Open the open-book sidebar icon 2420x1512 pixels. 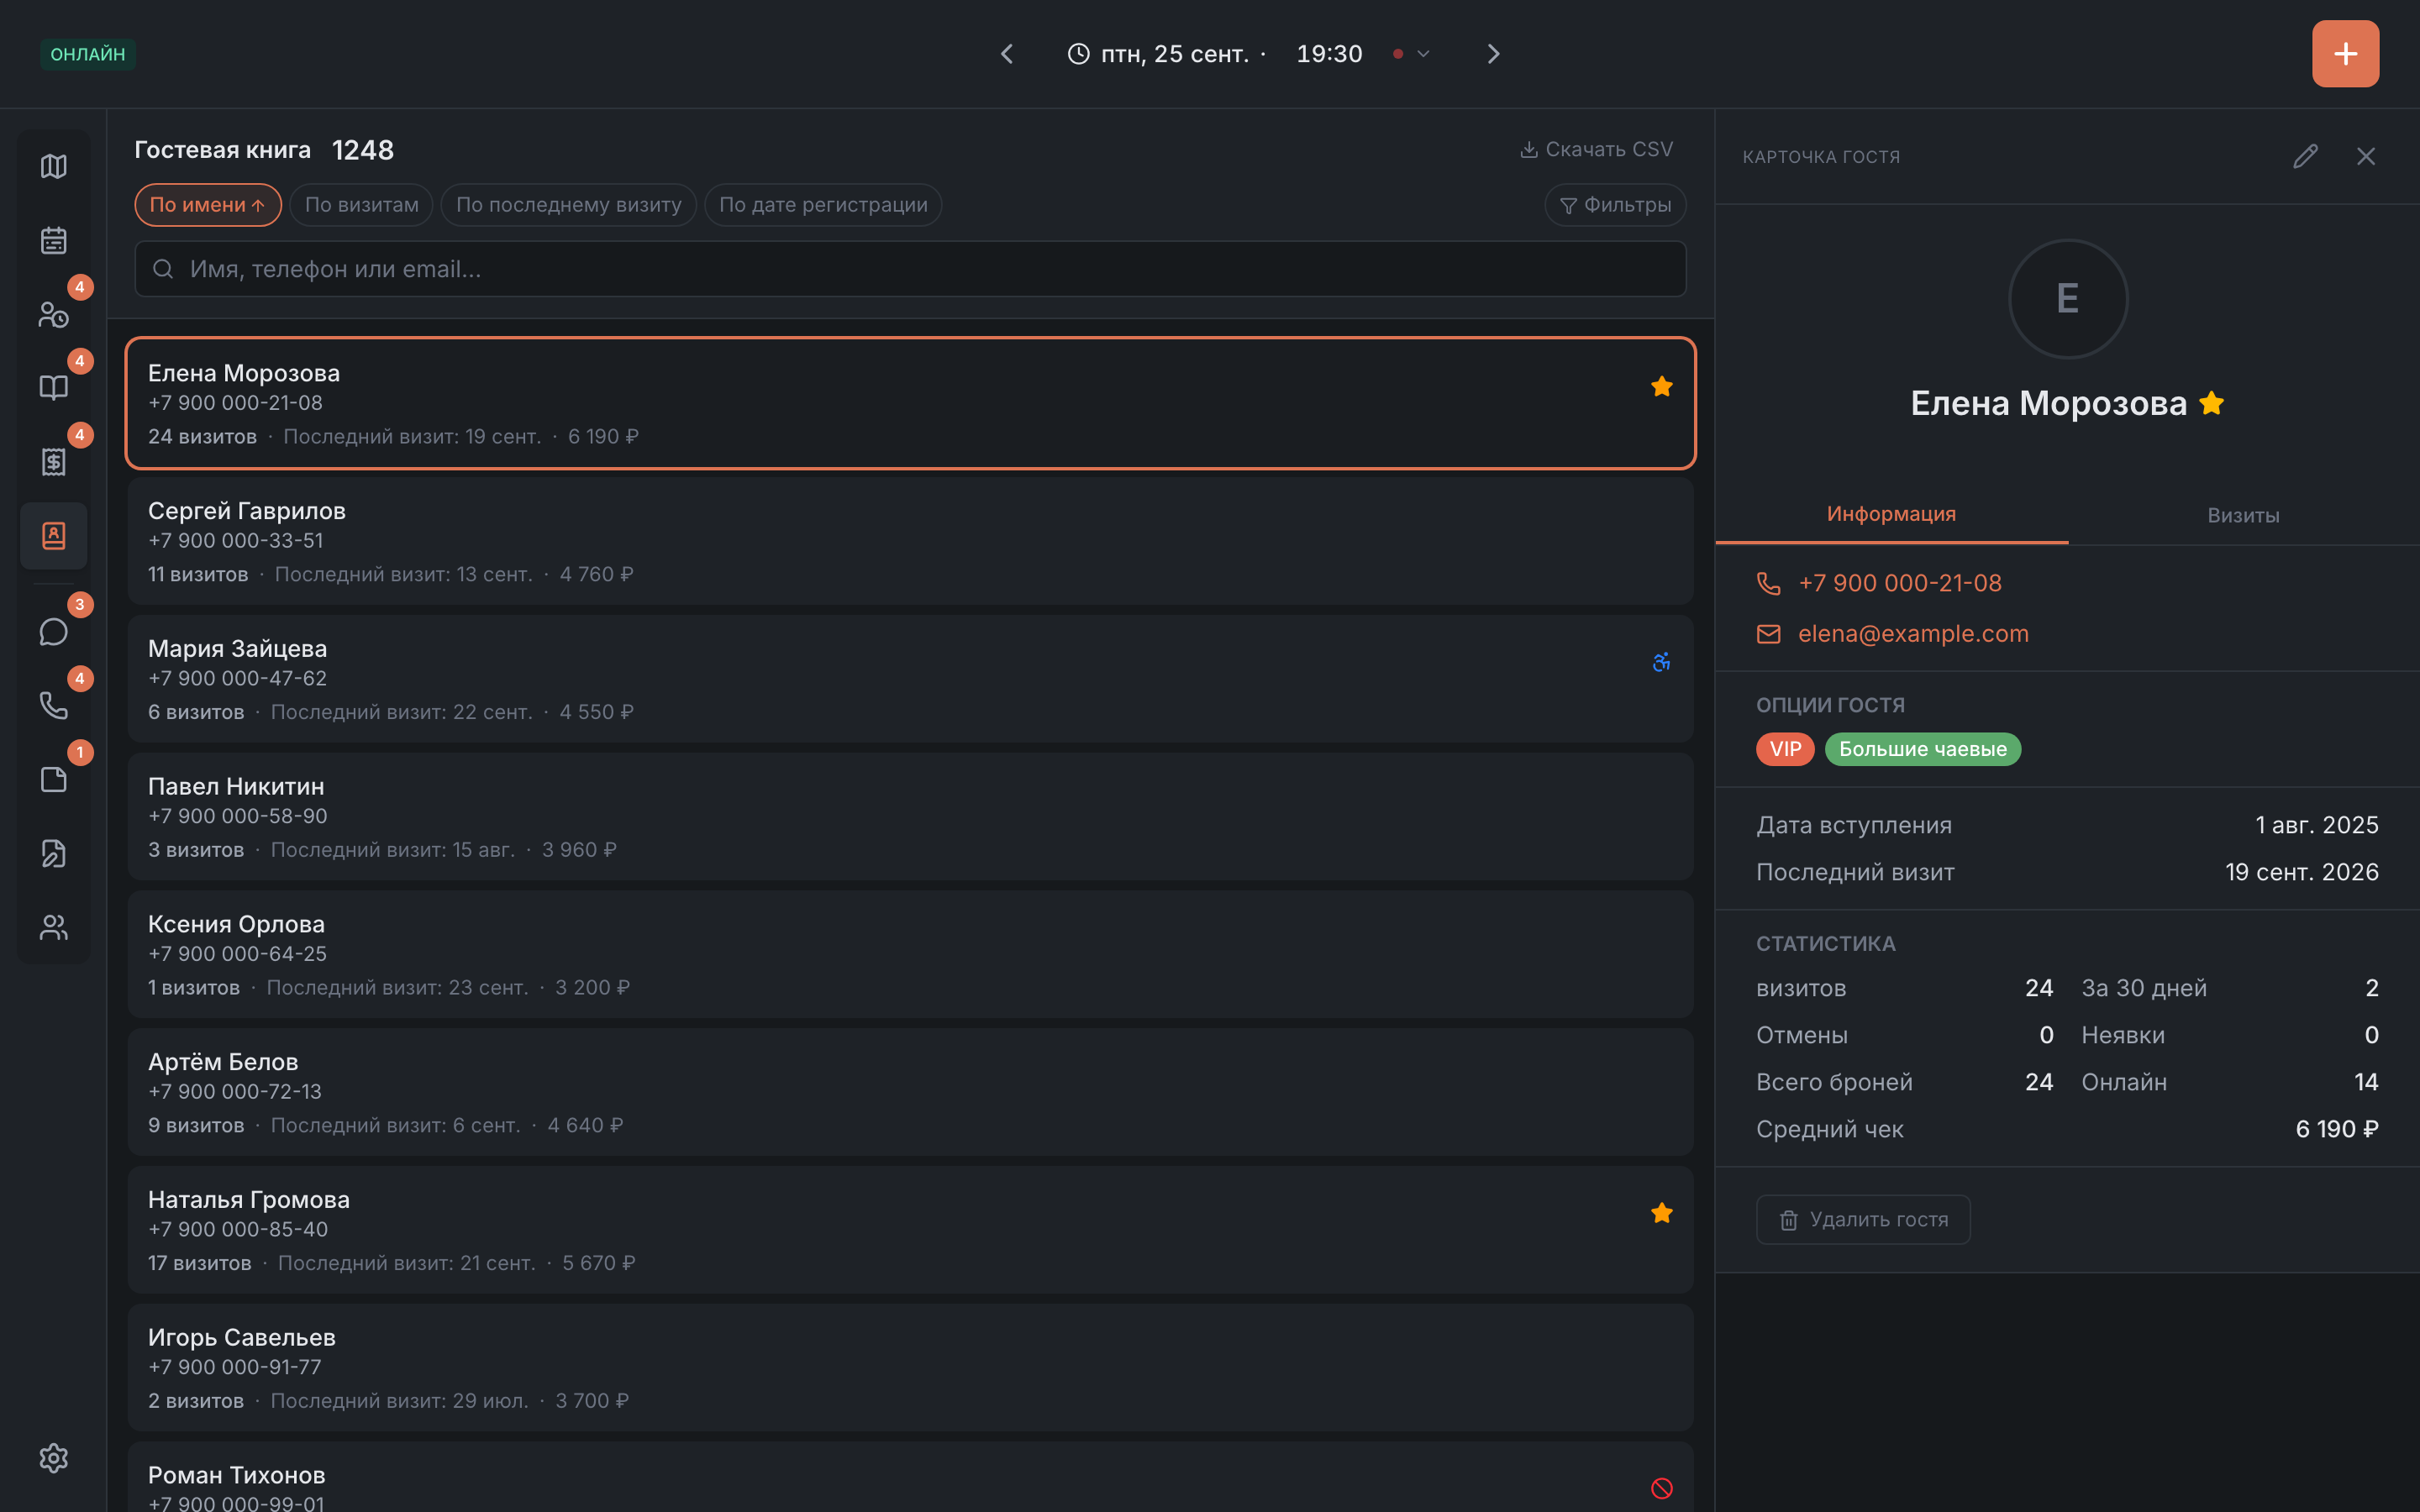pyautogui.click(x=54, y=388)
